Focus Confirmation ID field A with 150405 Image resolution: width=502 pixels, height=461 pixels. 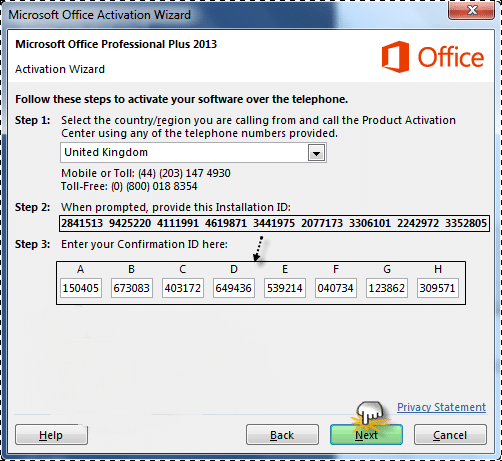[x=81, y=288]
